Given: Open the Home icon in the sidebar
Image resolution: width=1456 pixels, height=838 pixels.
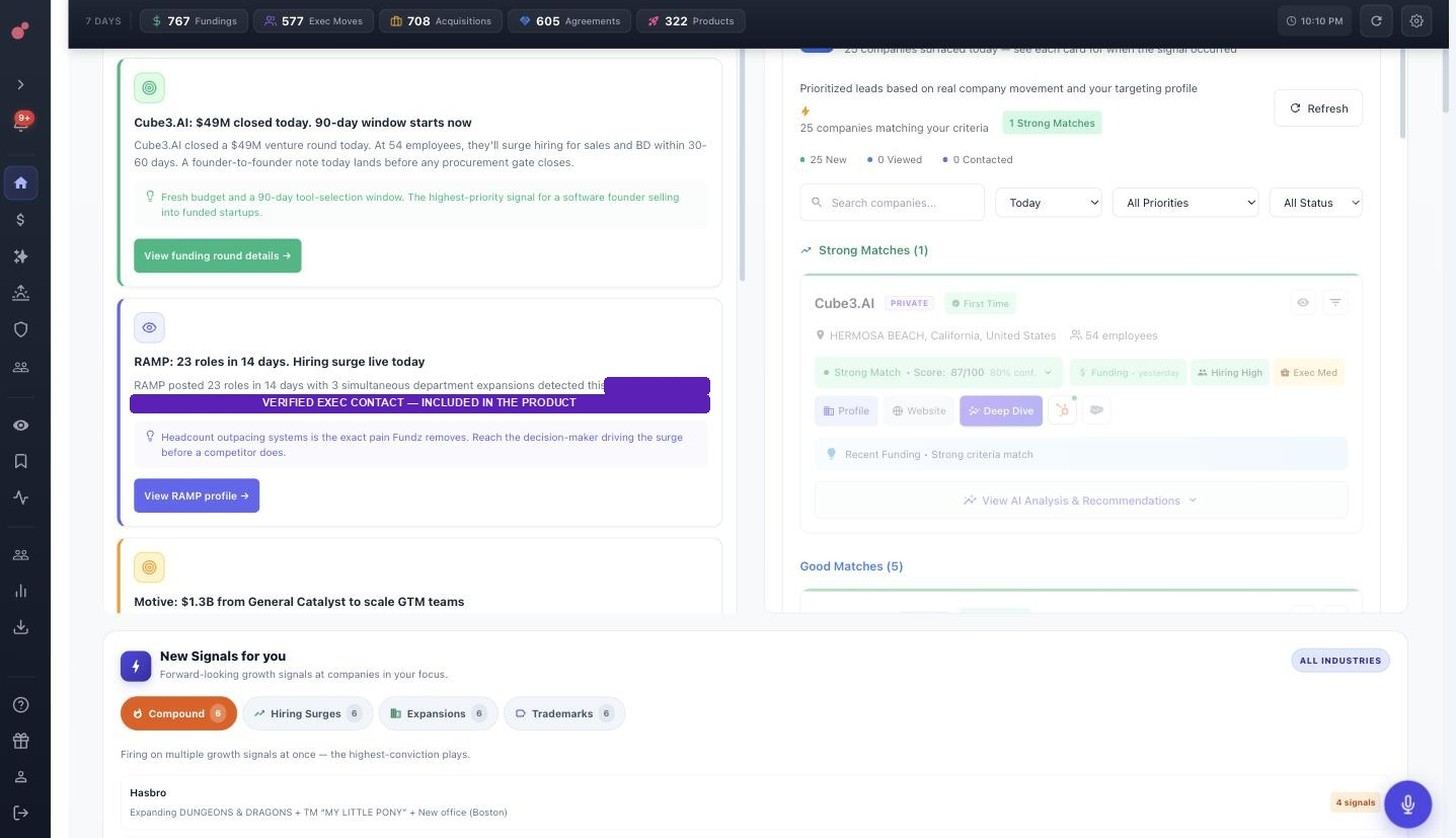Looking at the screenshot, I should 20,183.
